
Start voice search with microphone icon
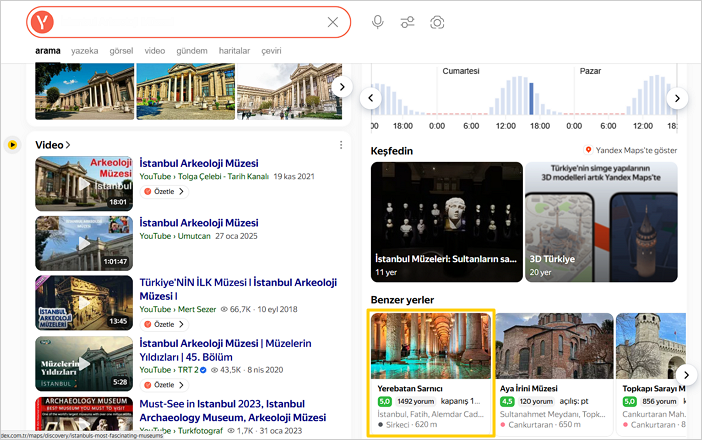pos(378,22)
